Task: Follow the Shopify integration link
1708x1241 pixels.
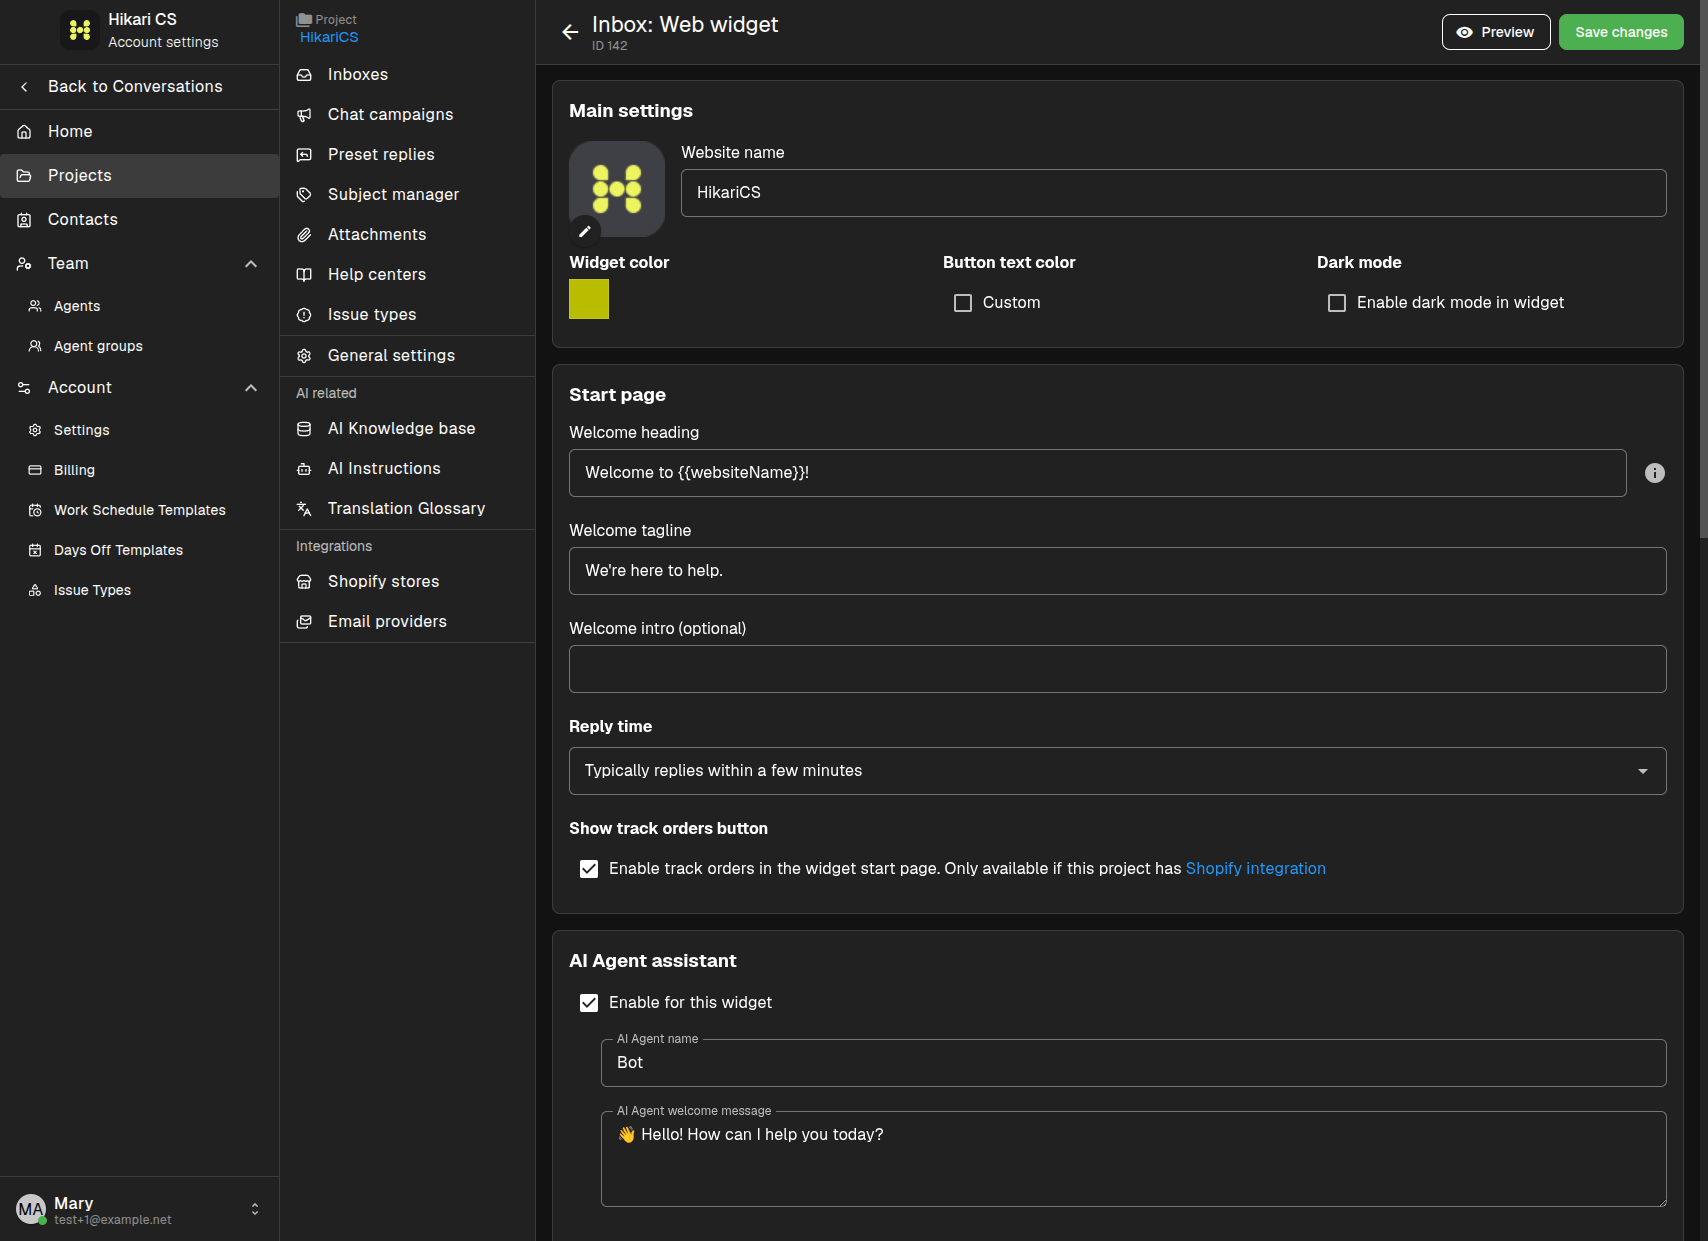Action: click(x=1256, y=869)
